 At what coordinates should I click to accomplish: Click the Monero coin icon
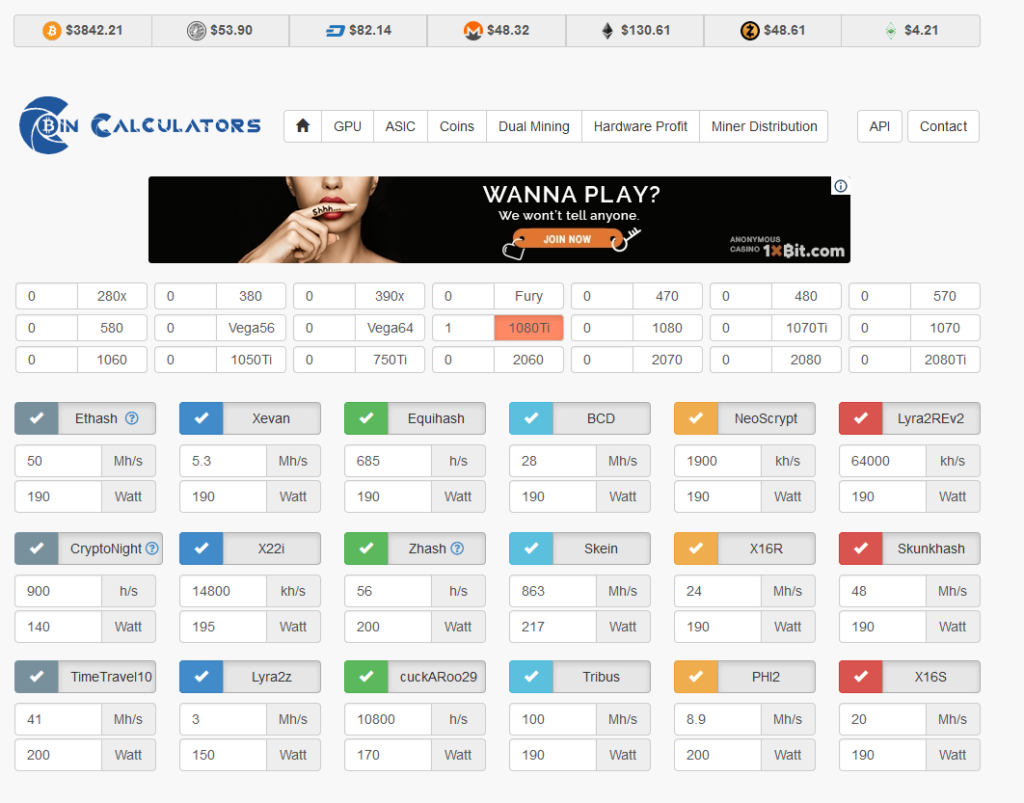pos(473,31)
